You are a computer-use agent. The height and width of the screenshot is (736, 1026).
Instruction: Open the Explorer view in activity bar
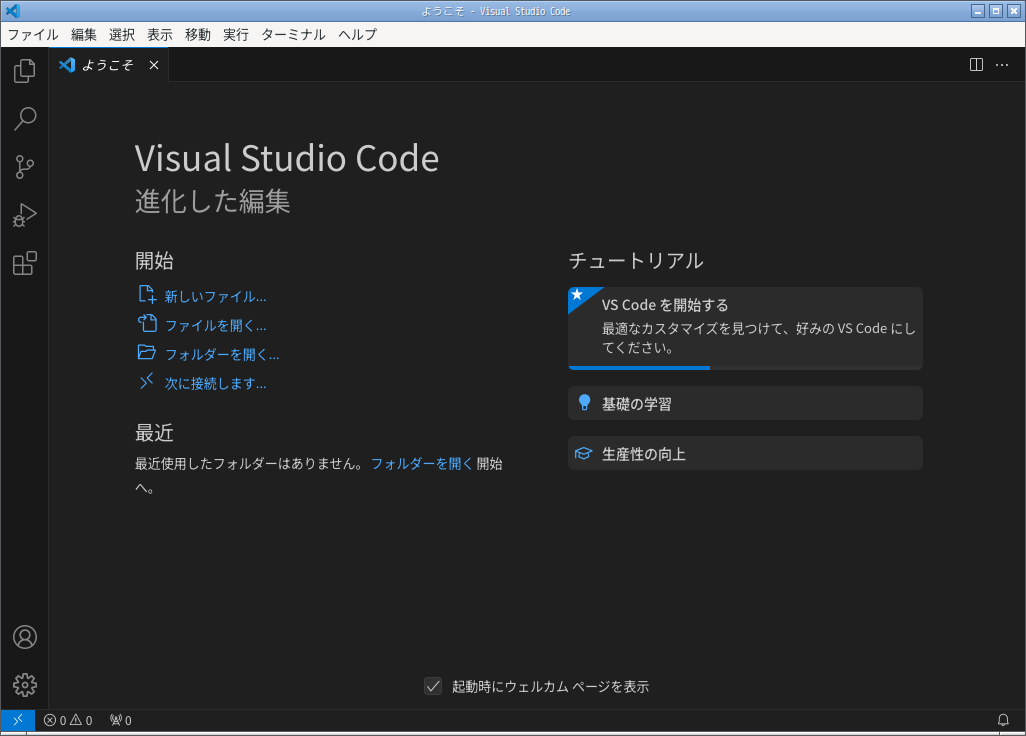24,71
